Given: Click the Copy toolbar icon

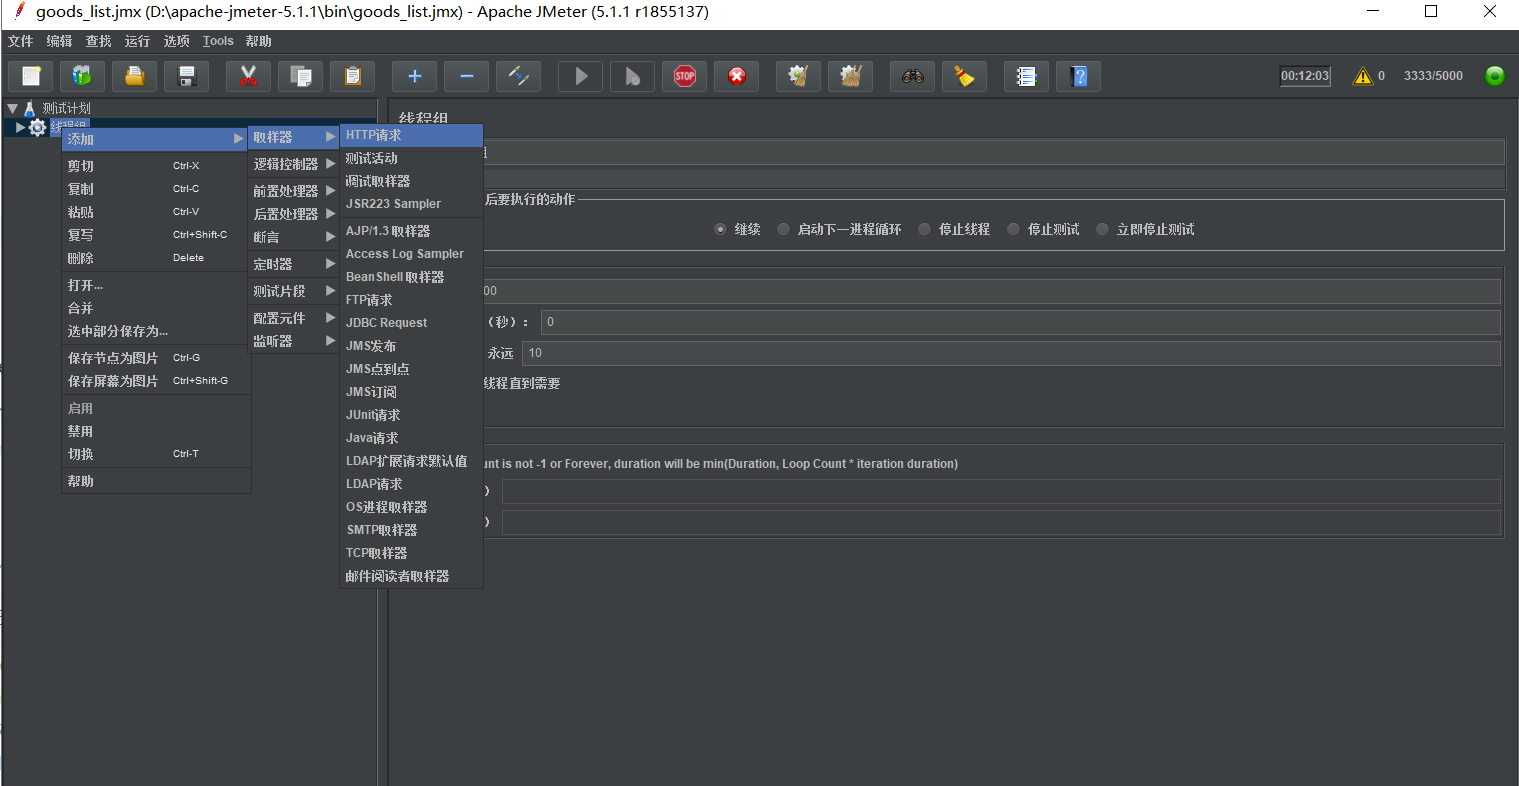Looking at the screenshot, I should coord(300,76).
